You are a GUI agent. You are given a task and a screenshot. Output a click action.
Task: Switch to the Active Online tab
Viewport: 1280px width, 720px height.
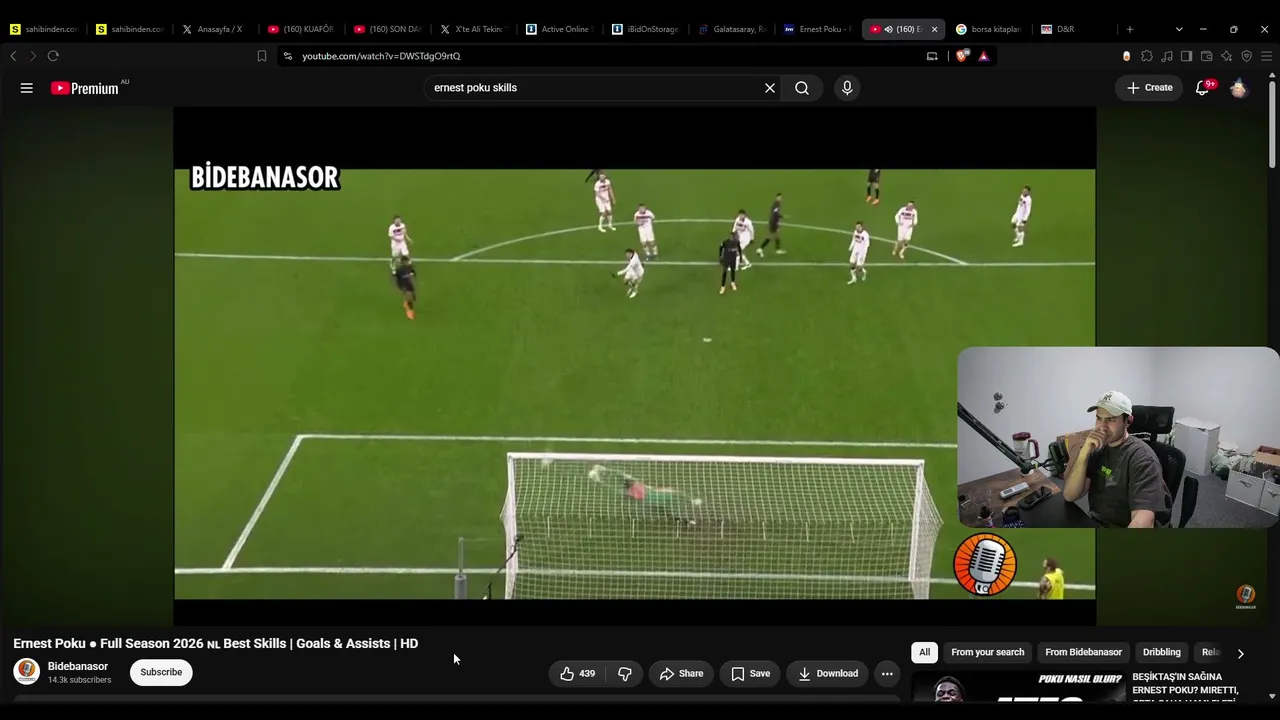click(x=559, y=29)
